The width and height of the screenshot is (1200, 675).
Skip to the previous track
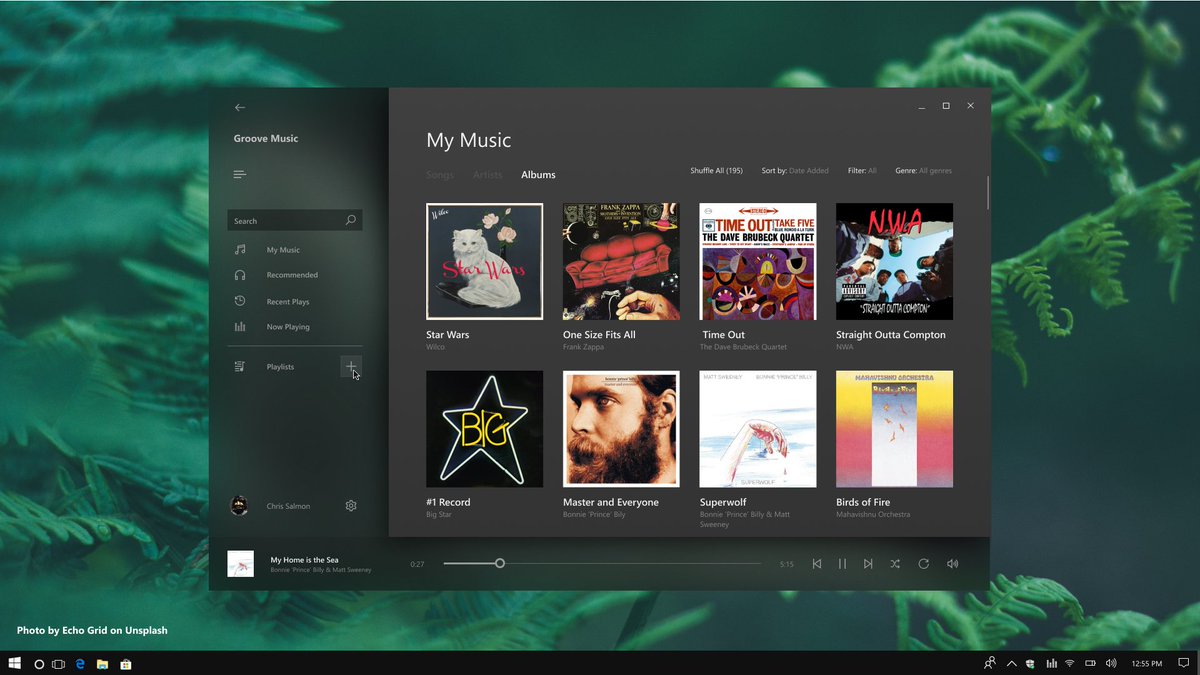pyautogui.click(x=817, y=564)
